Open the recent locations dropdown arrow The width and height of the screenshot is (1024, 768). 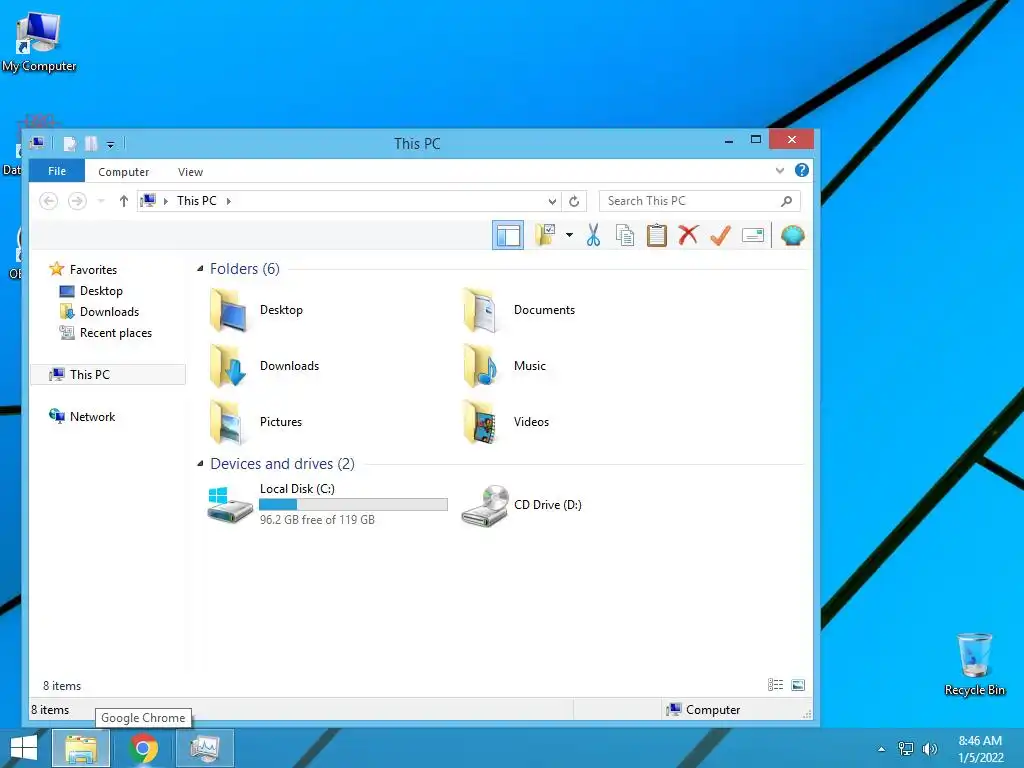pos(101,200)
